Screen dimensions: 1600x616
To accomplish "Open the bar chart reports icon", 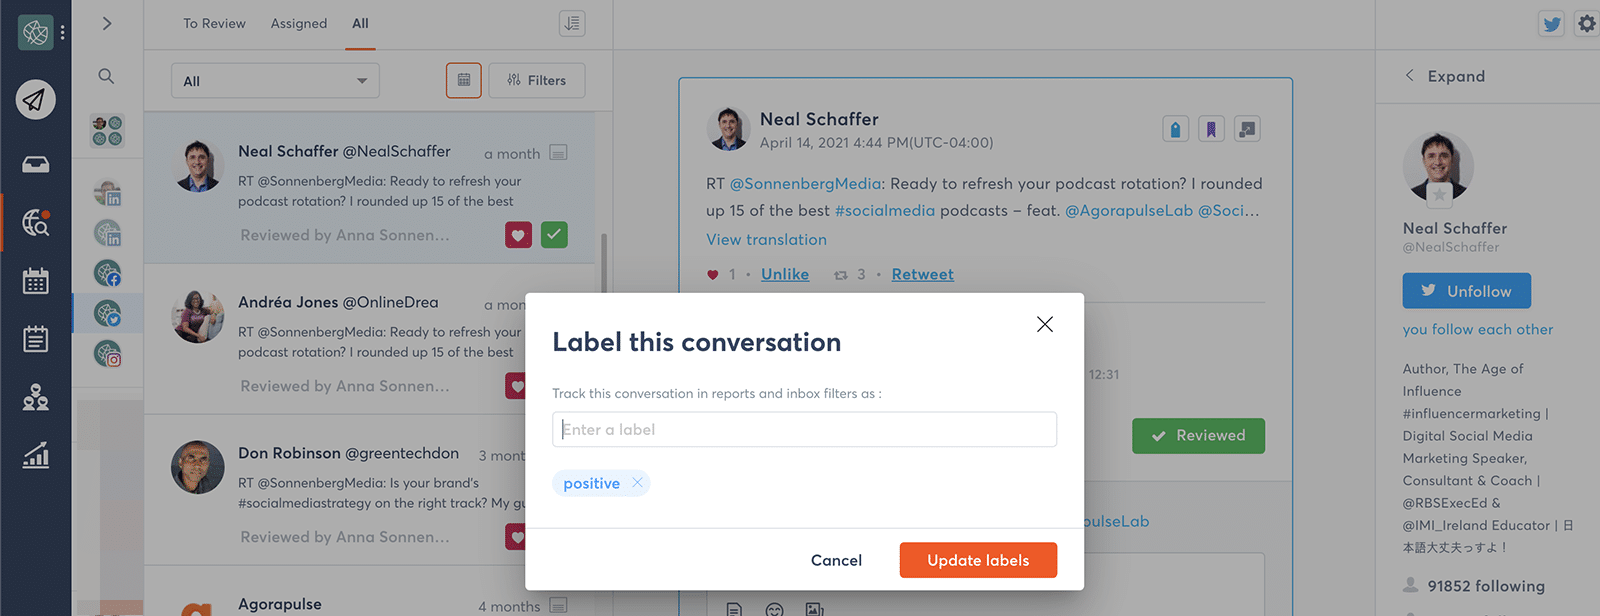I will 35,456.
